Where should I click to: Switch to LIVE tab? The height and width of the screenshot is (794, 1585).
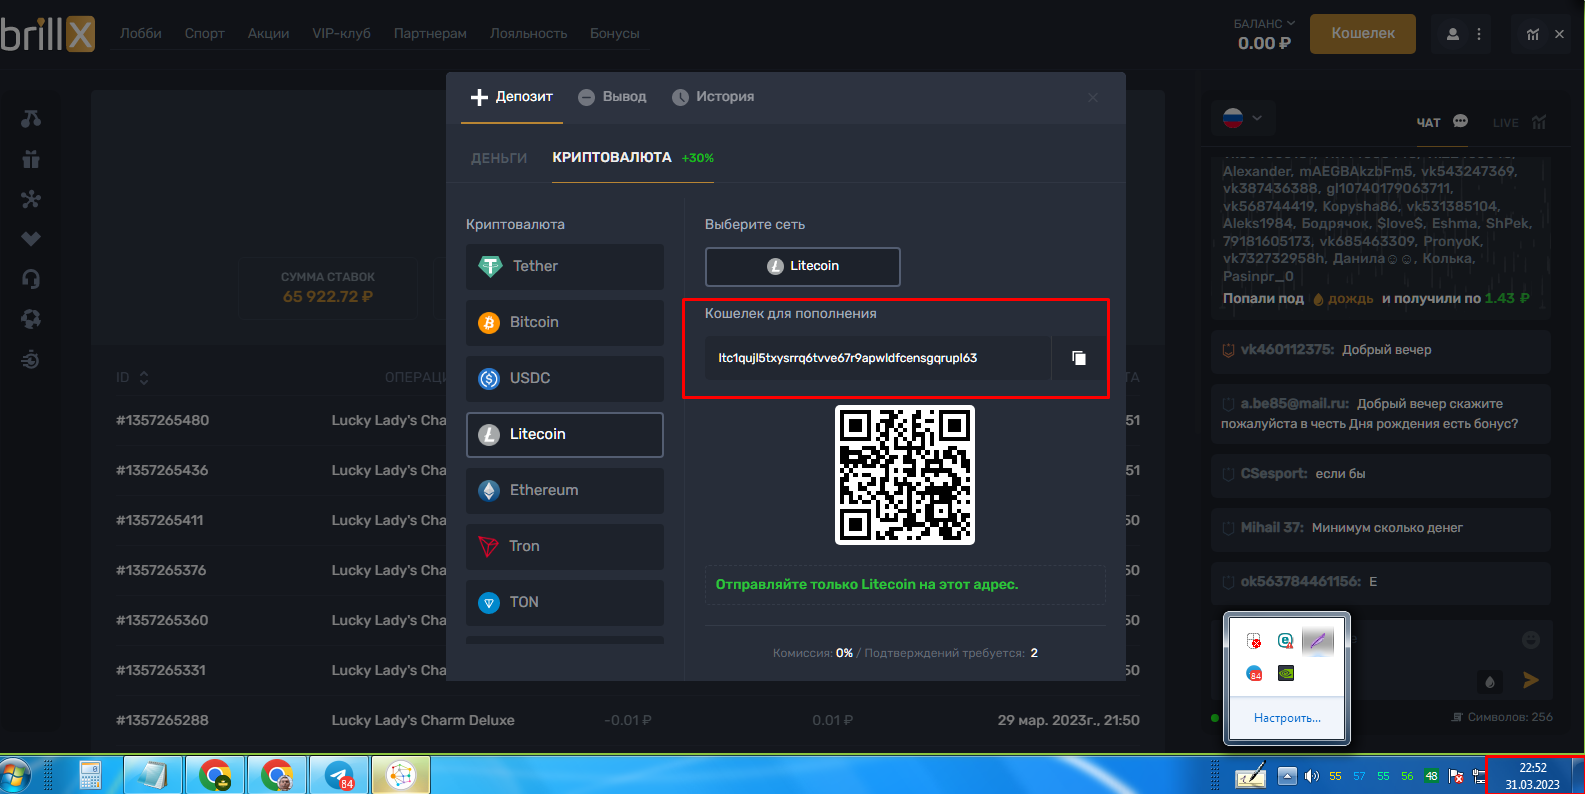1519,122
